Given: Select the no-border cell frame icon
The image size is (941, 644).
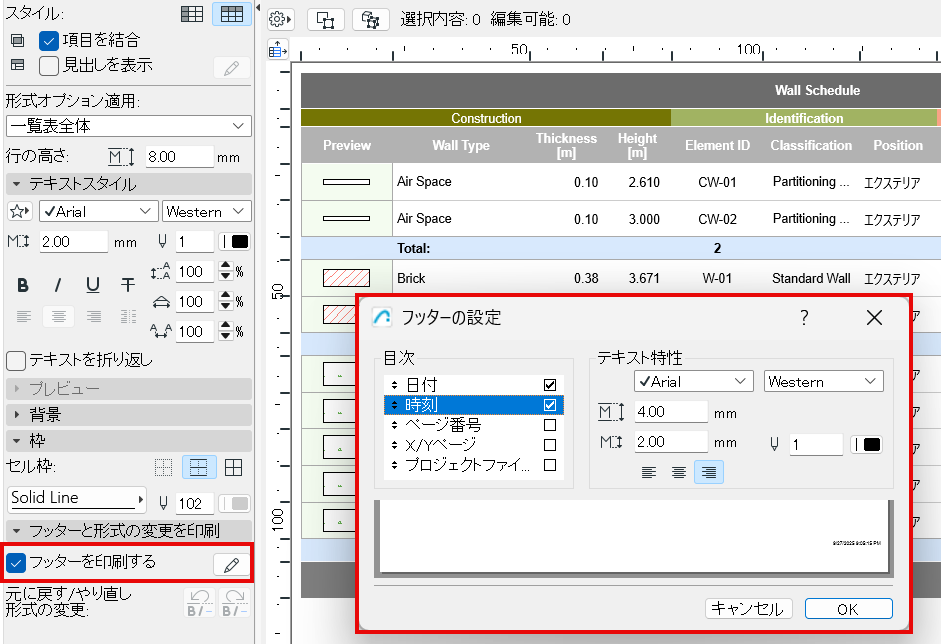Looking at the screenshot, I should click(163, 468).
